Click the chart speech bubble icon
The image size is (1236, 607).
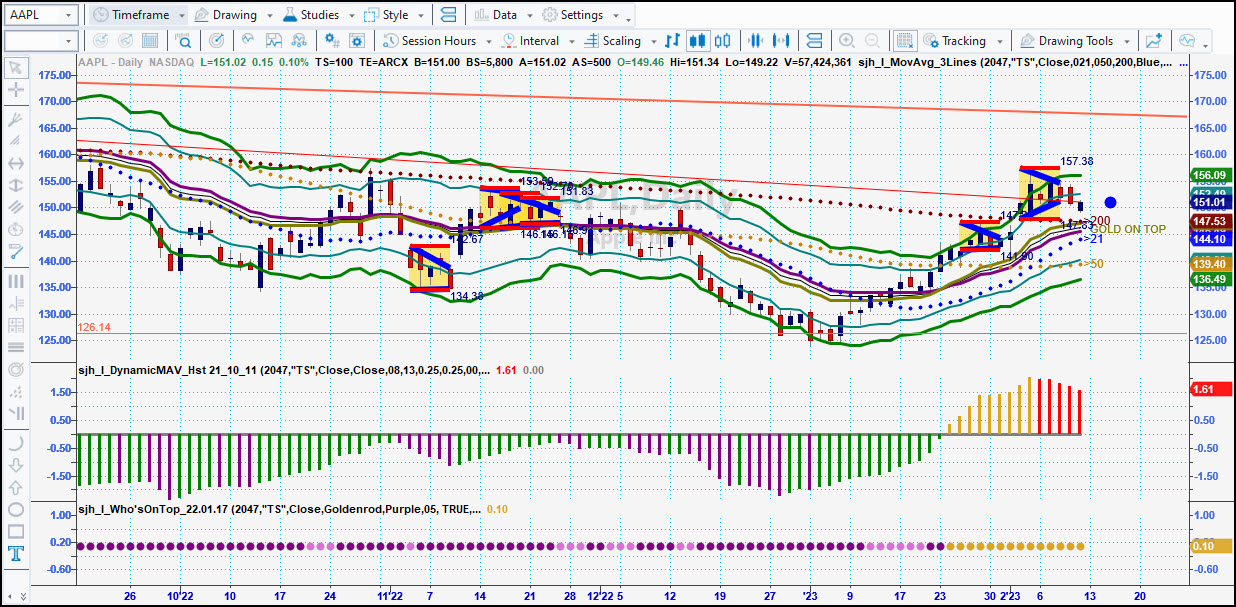1187,41
